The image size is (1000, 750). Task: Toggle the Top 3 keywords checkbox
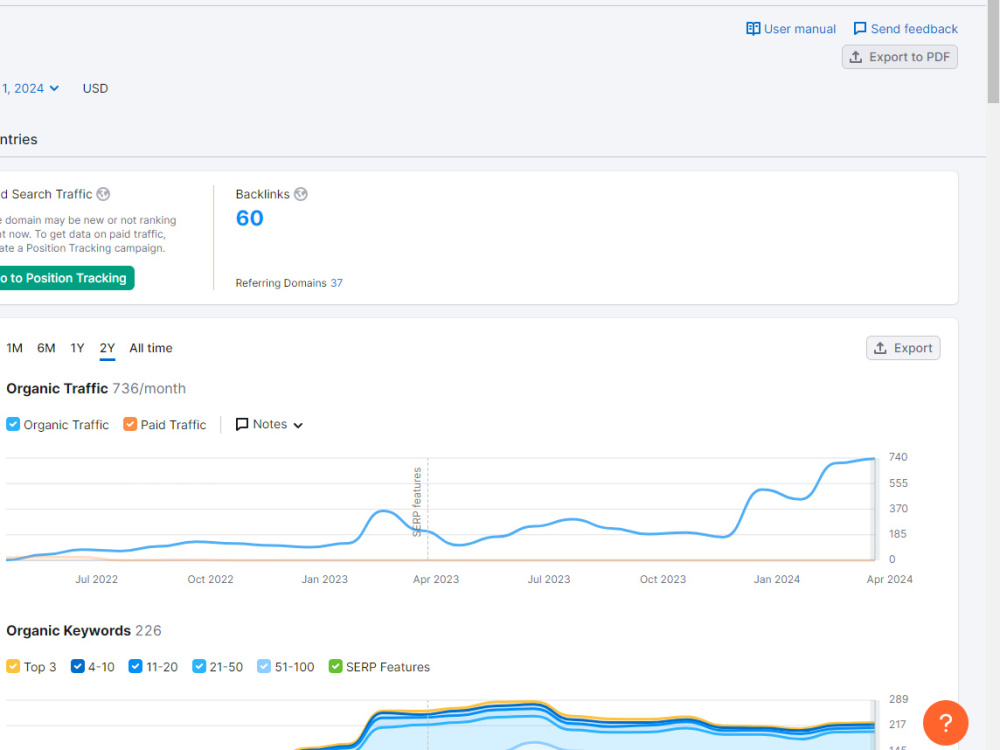[x=13, y=666]
